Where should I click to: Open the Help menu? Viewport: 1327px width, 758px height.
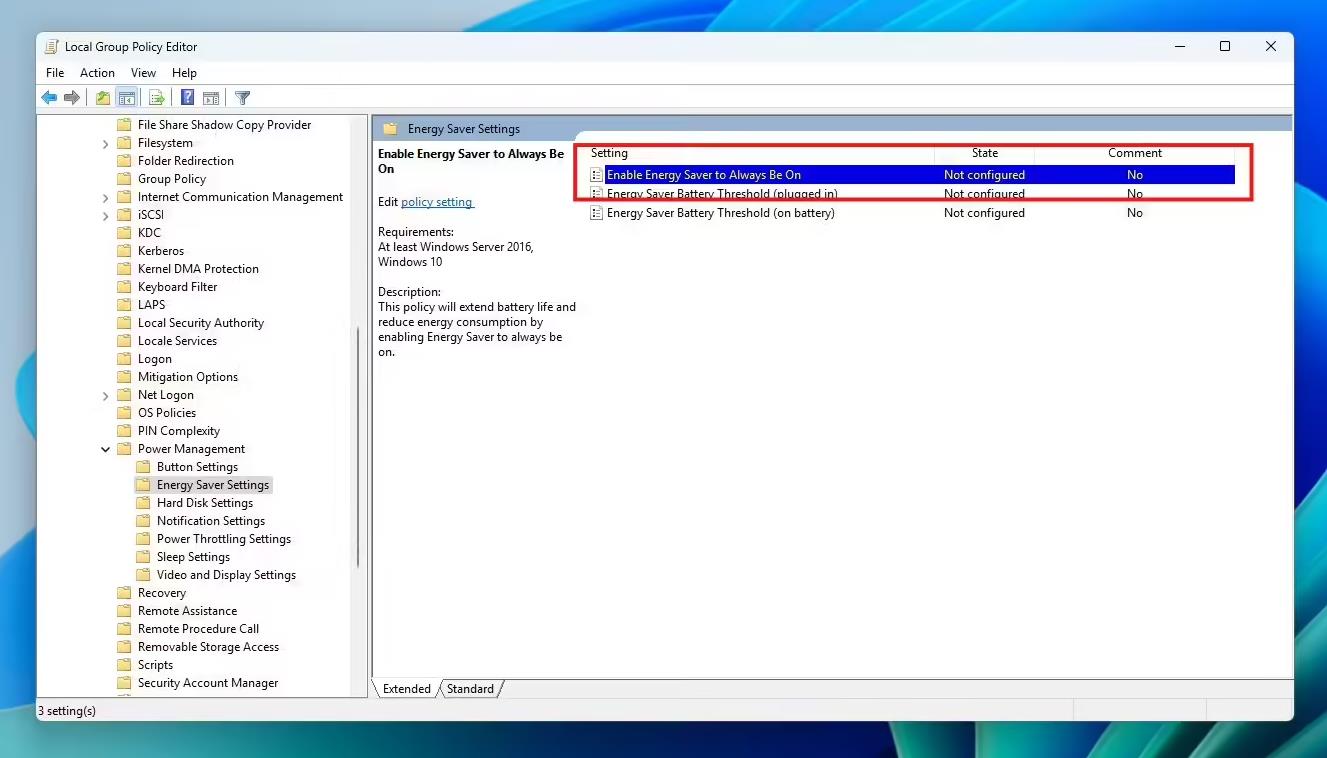point(184,73)
